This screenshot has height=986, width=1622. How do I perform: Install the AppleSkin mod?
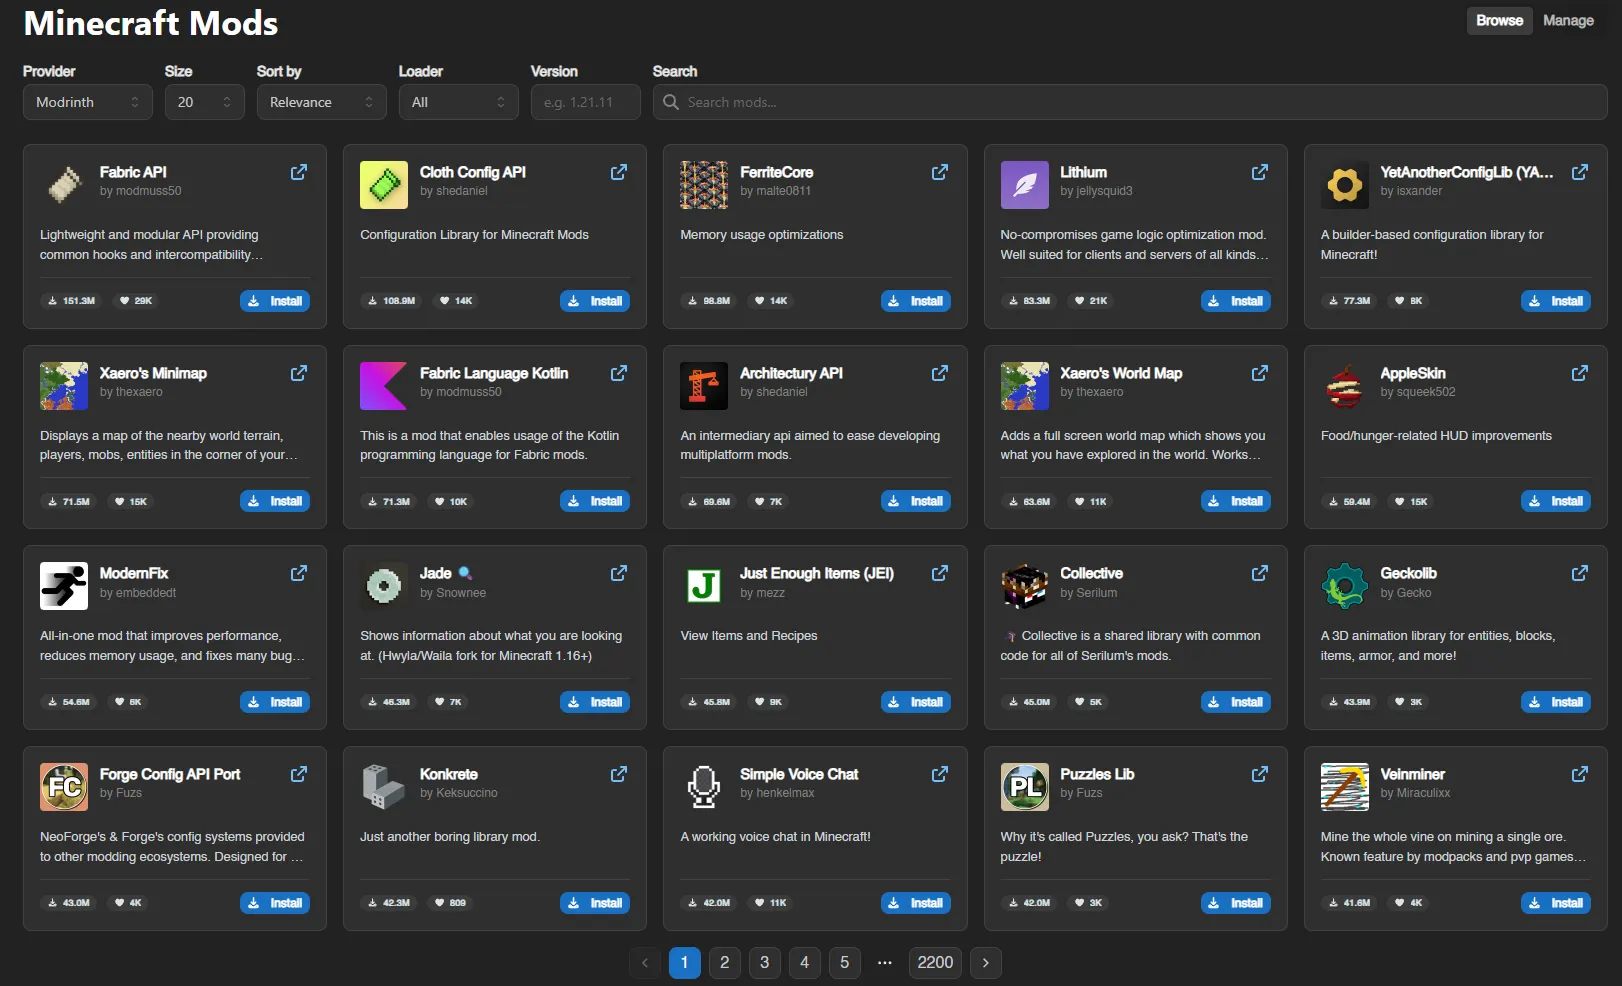pos(1556,501)
